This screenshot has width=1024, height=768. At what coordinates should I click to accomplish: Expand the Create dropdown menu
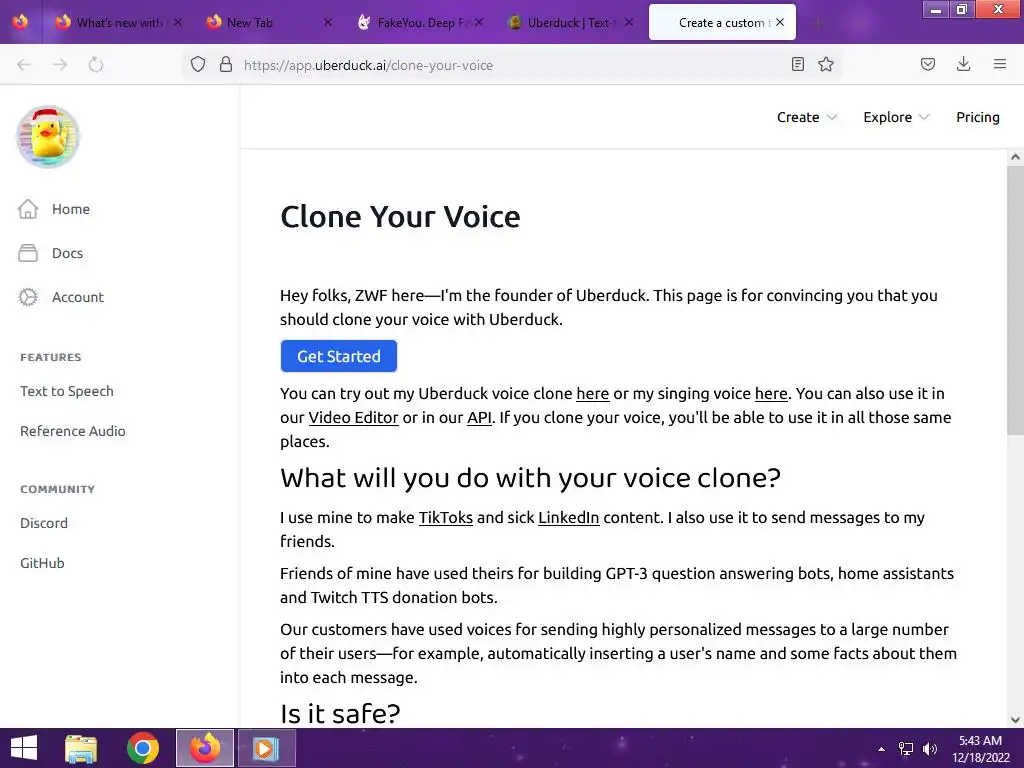807,117
